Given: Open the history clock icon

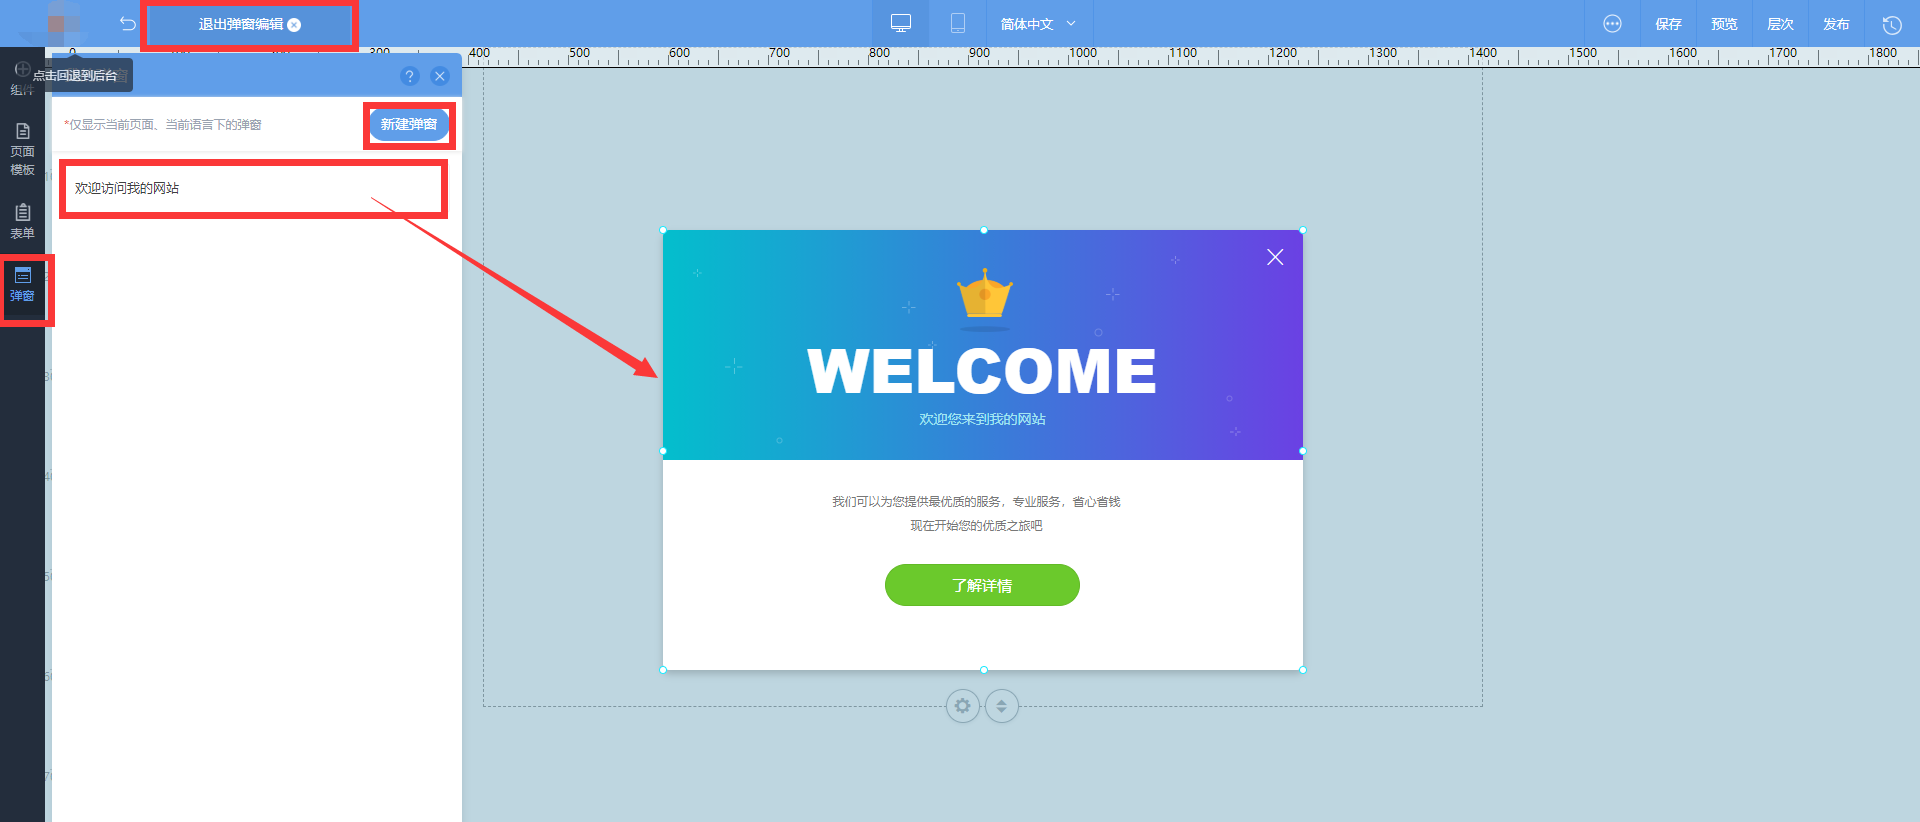Looking at the screenshot, I should (x=1891, y=24).
